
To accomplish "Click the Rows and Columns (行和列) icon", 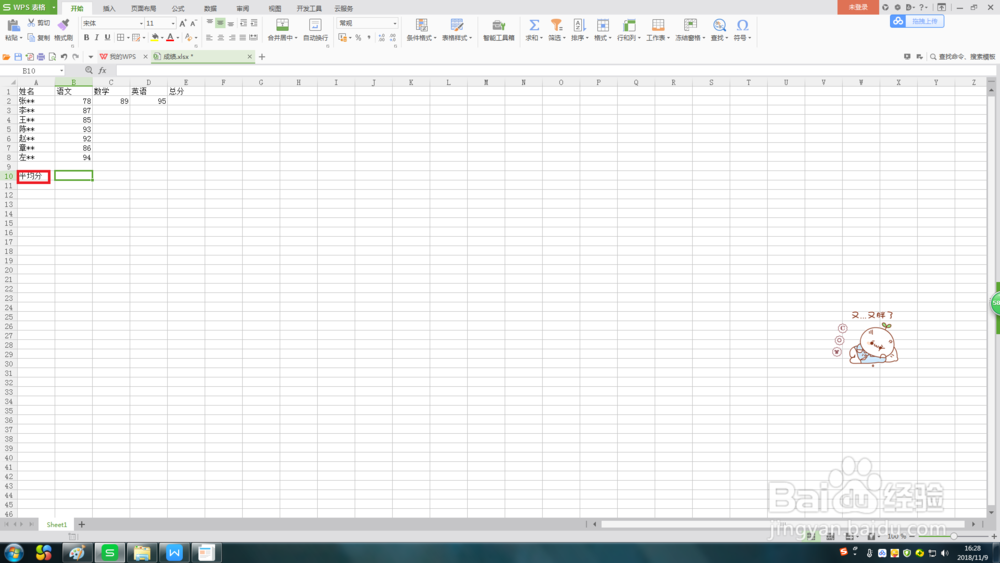I will (629, 25).
